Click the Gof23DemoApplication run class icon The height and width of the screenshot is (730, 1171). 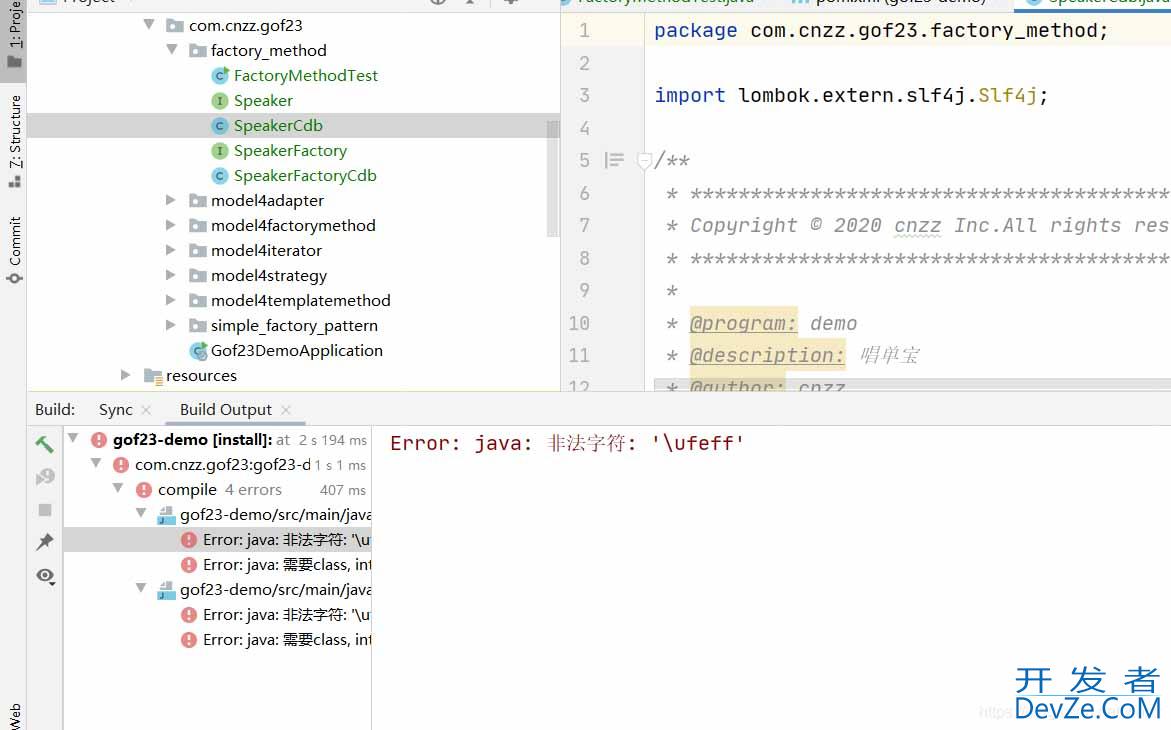coord(199,350)
